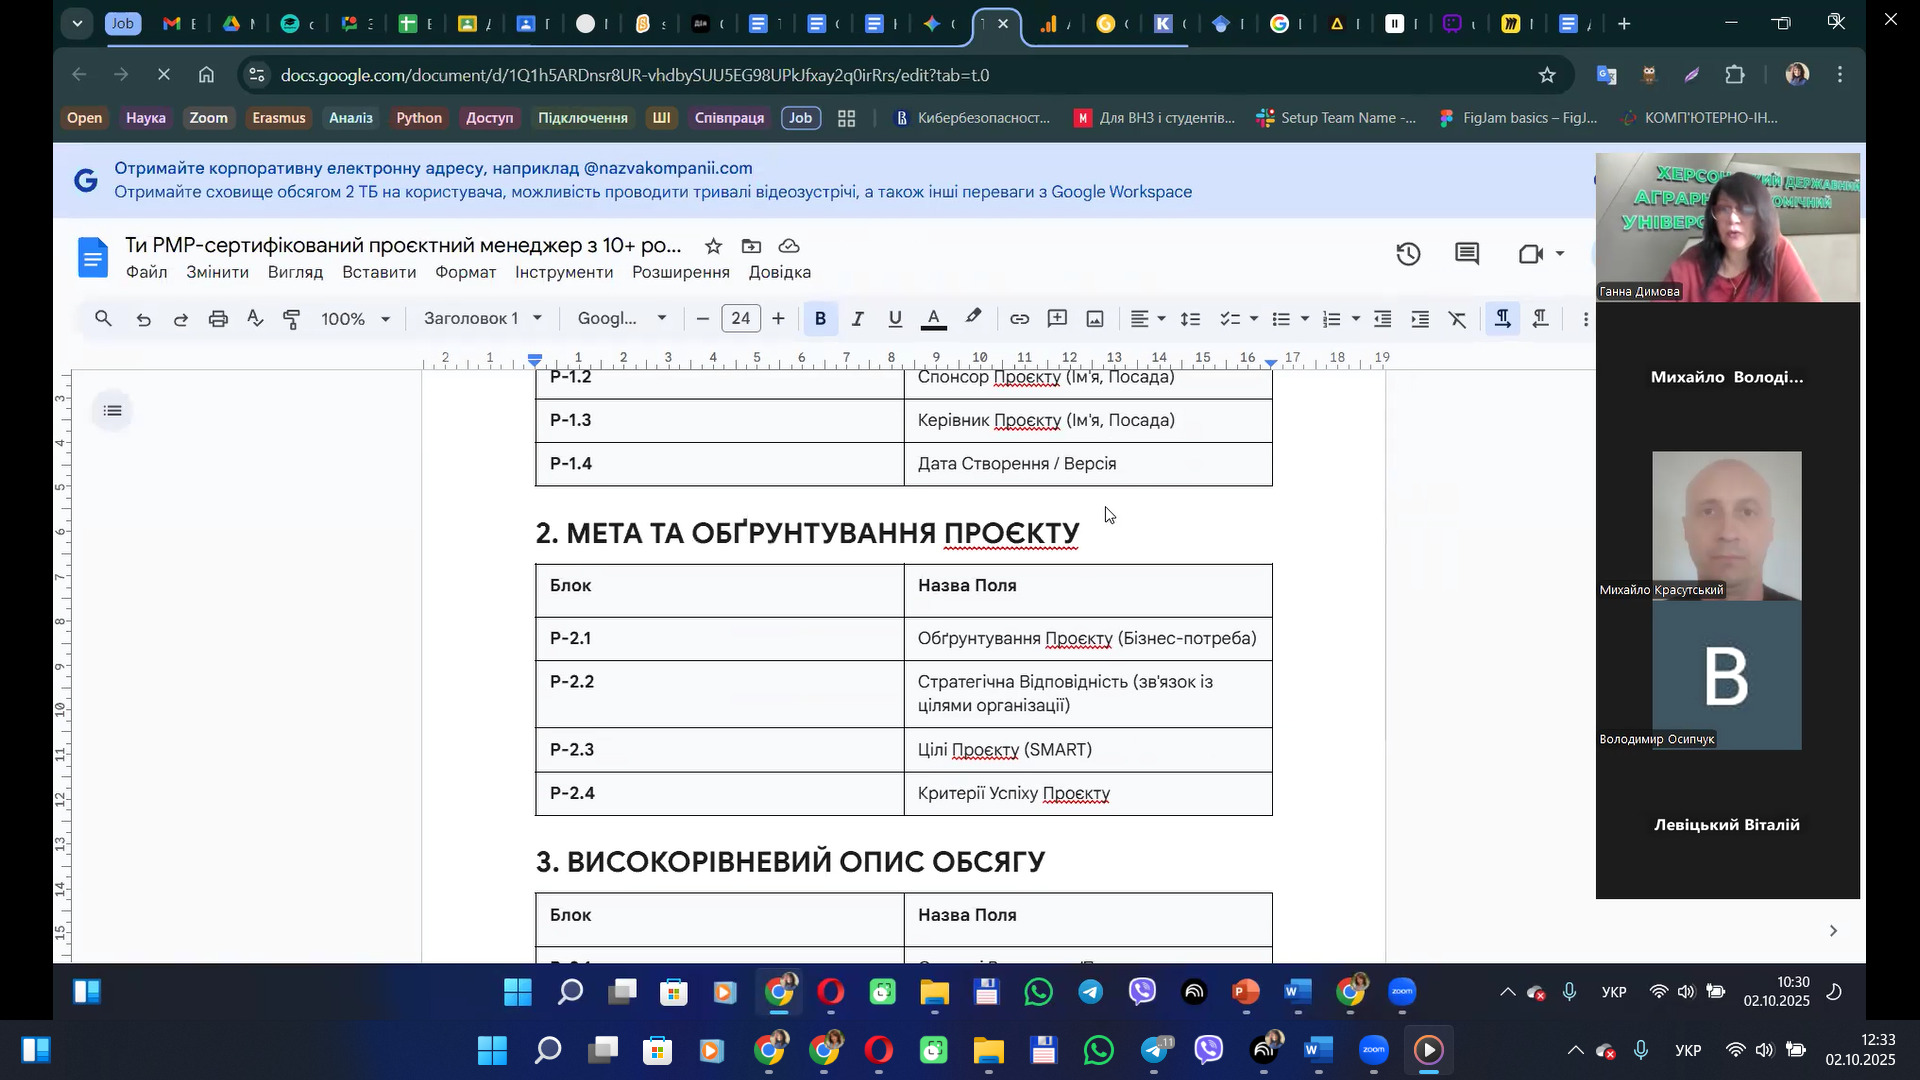The height and width of the screenshot is (1080, 1920).
Task: Open the zoom 100% dropdown
Action: [355, 319]
